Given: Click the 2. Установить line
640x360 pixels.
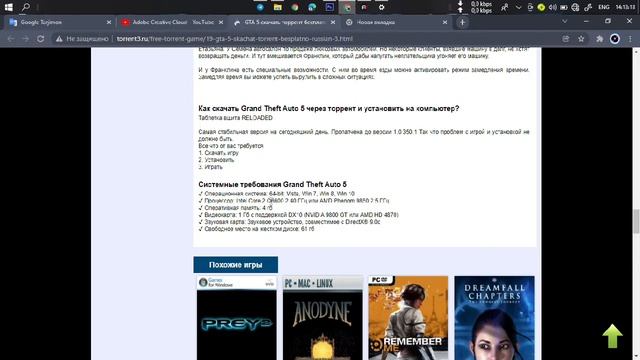Looking at the screenshot, I should tap(216, 160).
